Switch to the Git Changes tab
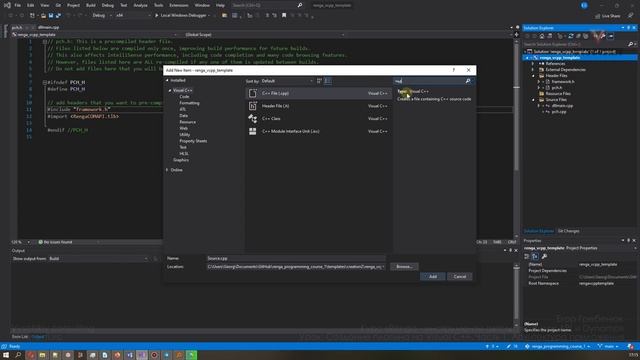Viewport: 640px width, 360px height. coord(568,231)
